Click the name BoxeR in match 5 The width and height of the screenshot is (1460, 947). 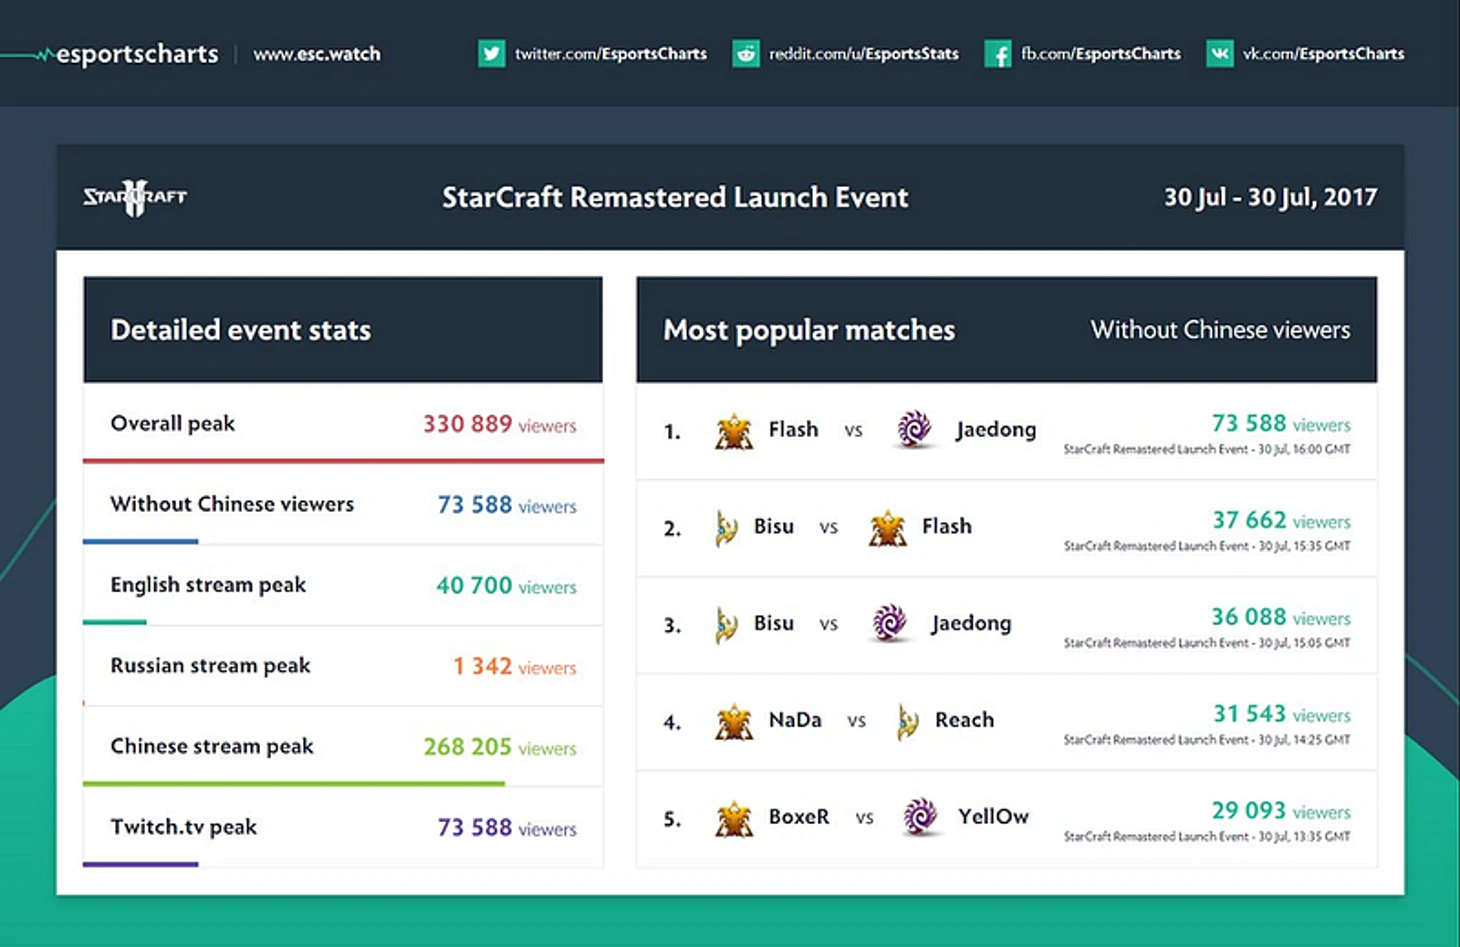[799, 817]
